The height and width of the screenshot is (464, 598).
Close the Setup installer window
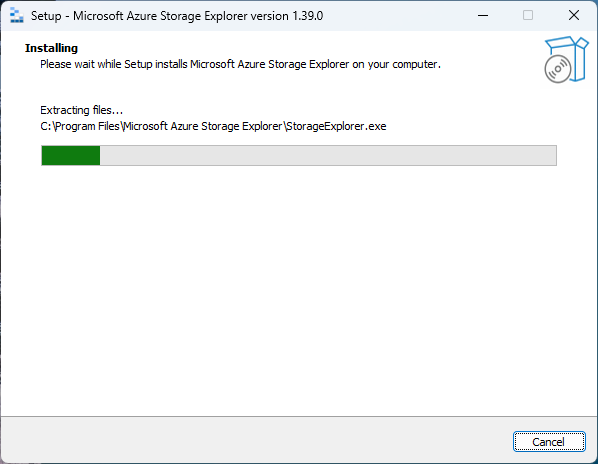(574, 16)
